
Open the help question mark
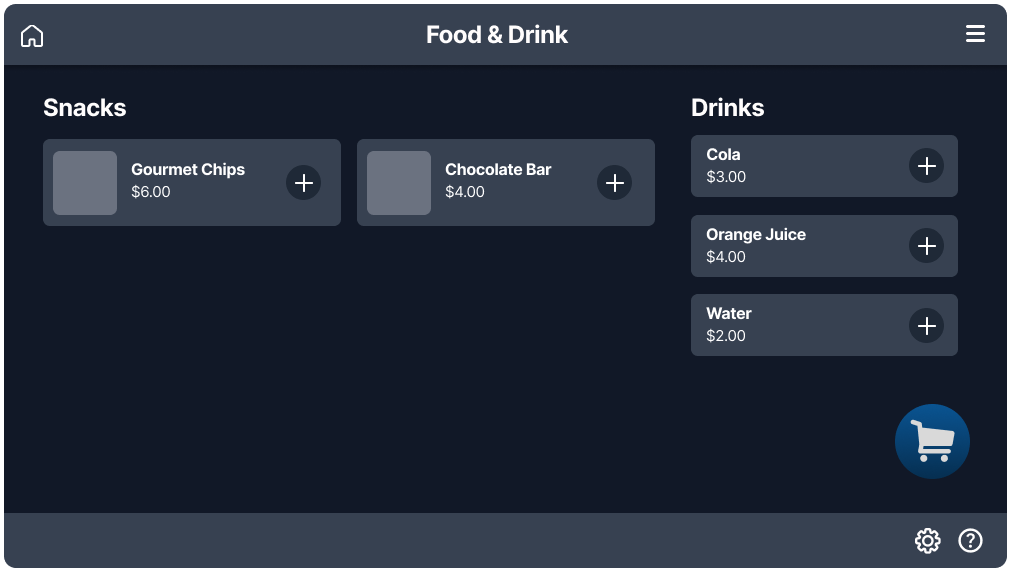click(970, 541)
